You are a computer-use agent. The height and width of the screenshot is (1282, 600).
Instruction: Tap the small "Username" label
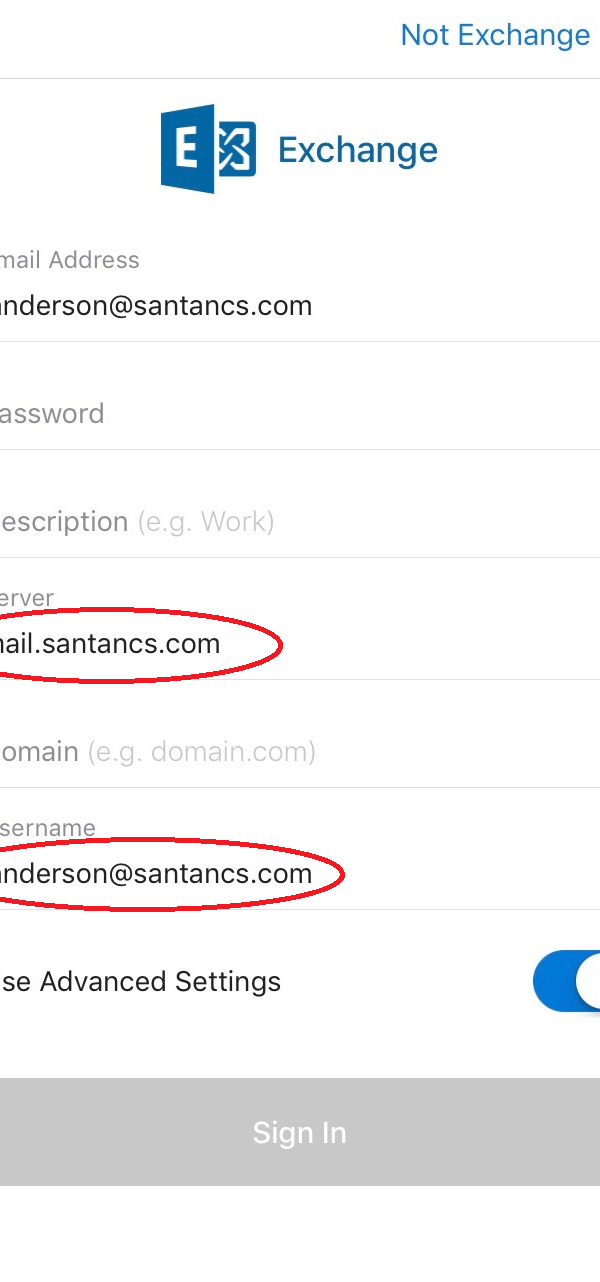point(48,828)
